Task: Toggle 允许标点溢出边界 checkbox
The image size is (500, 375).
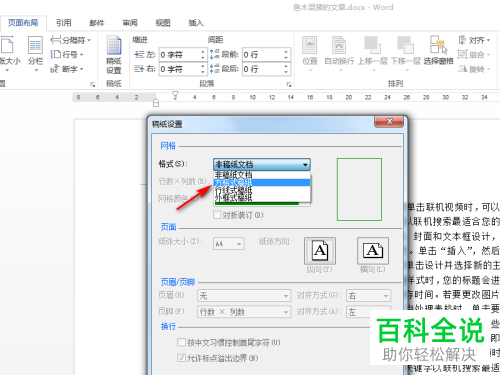Action: [181, 358]
